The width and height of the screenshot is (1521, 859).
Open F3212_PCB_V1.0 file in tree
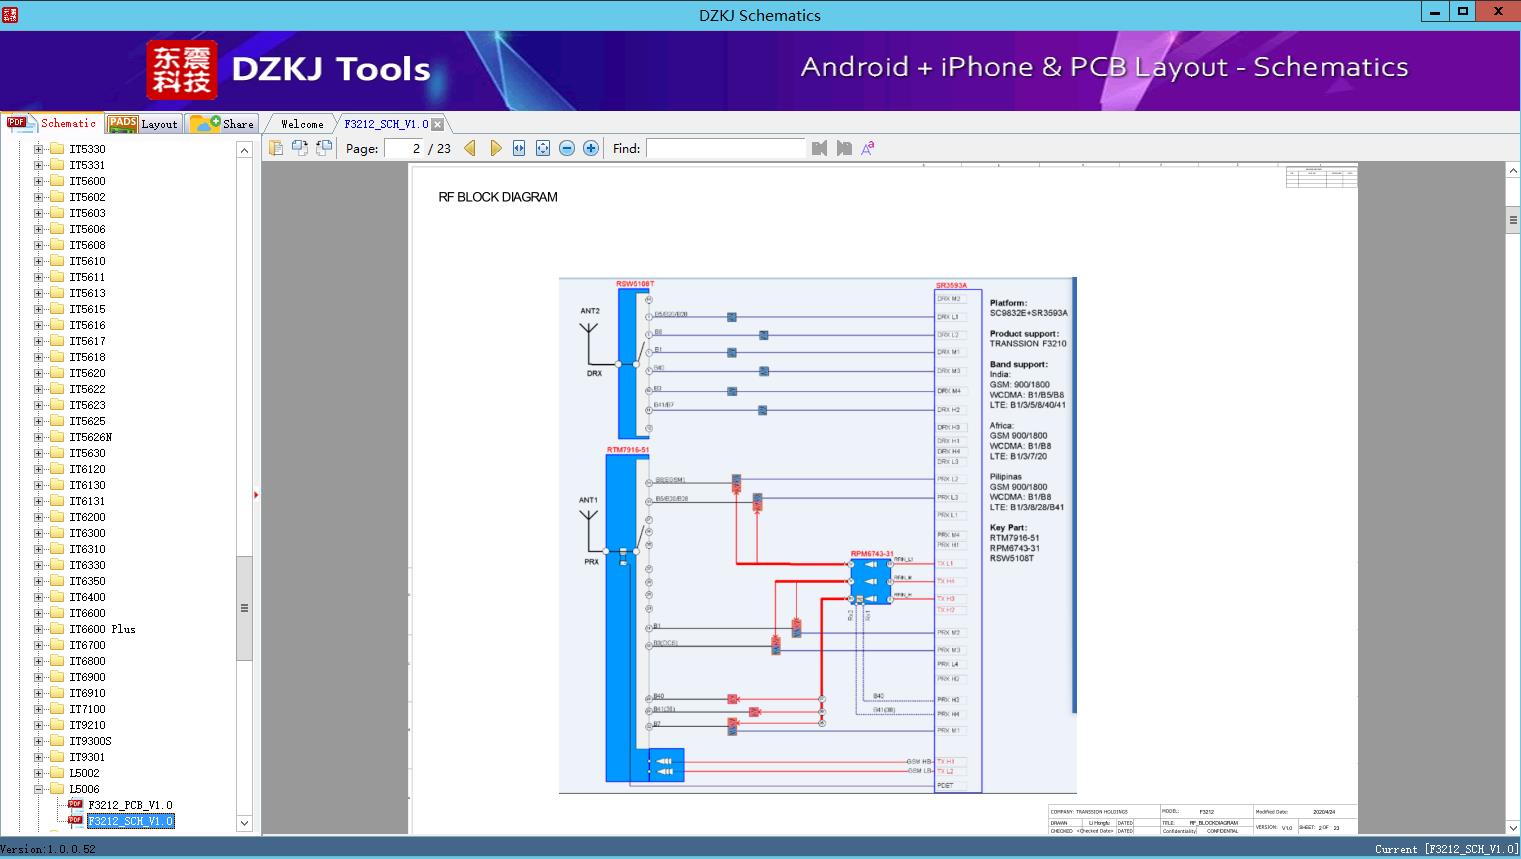[130, 805]
